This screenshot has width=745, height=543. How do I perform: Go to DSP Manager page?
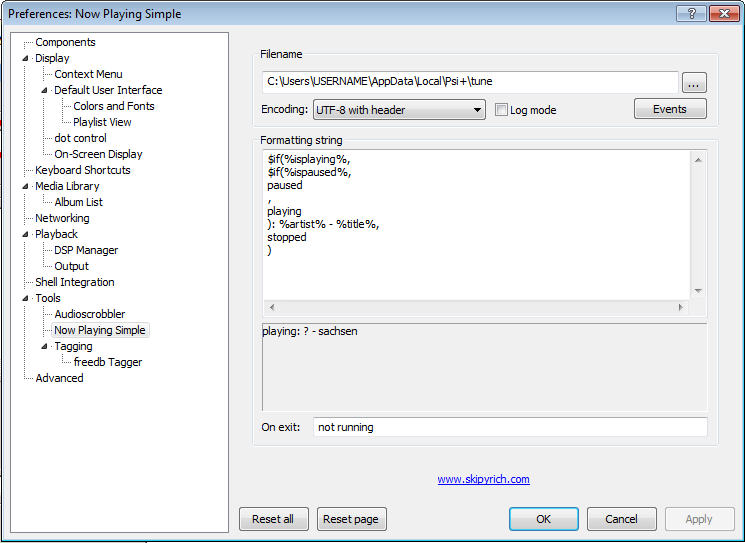(x=86, y=250)
